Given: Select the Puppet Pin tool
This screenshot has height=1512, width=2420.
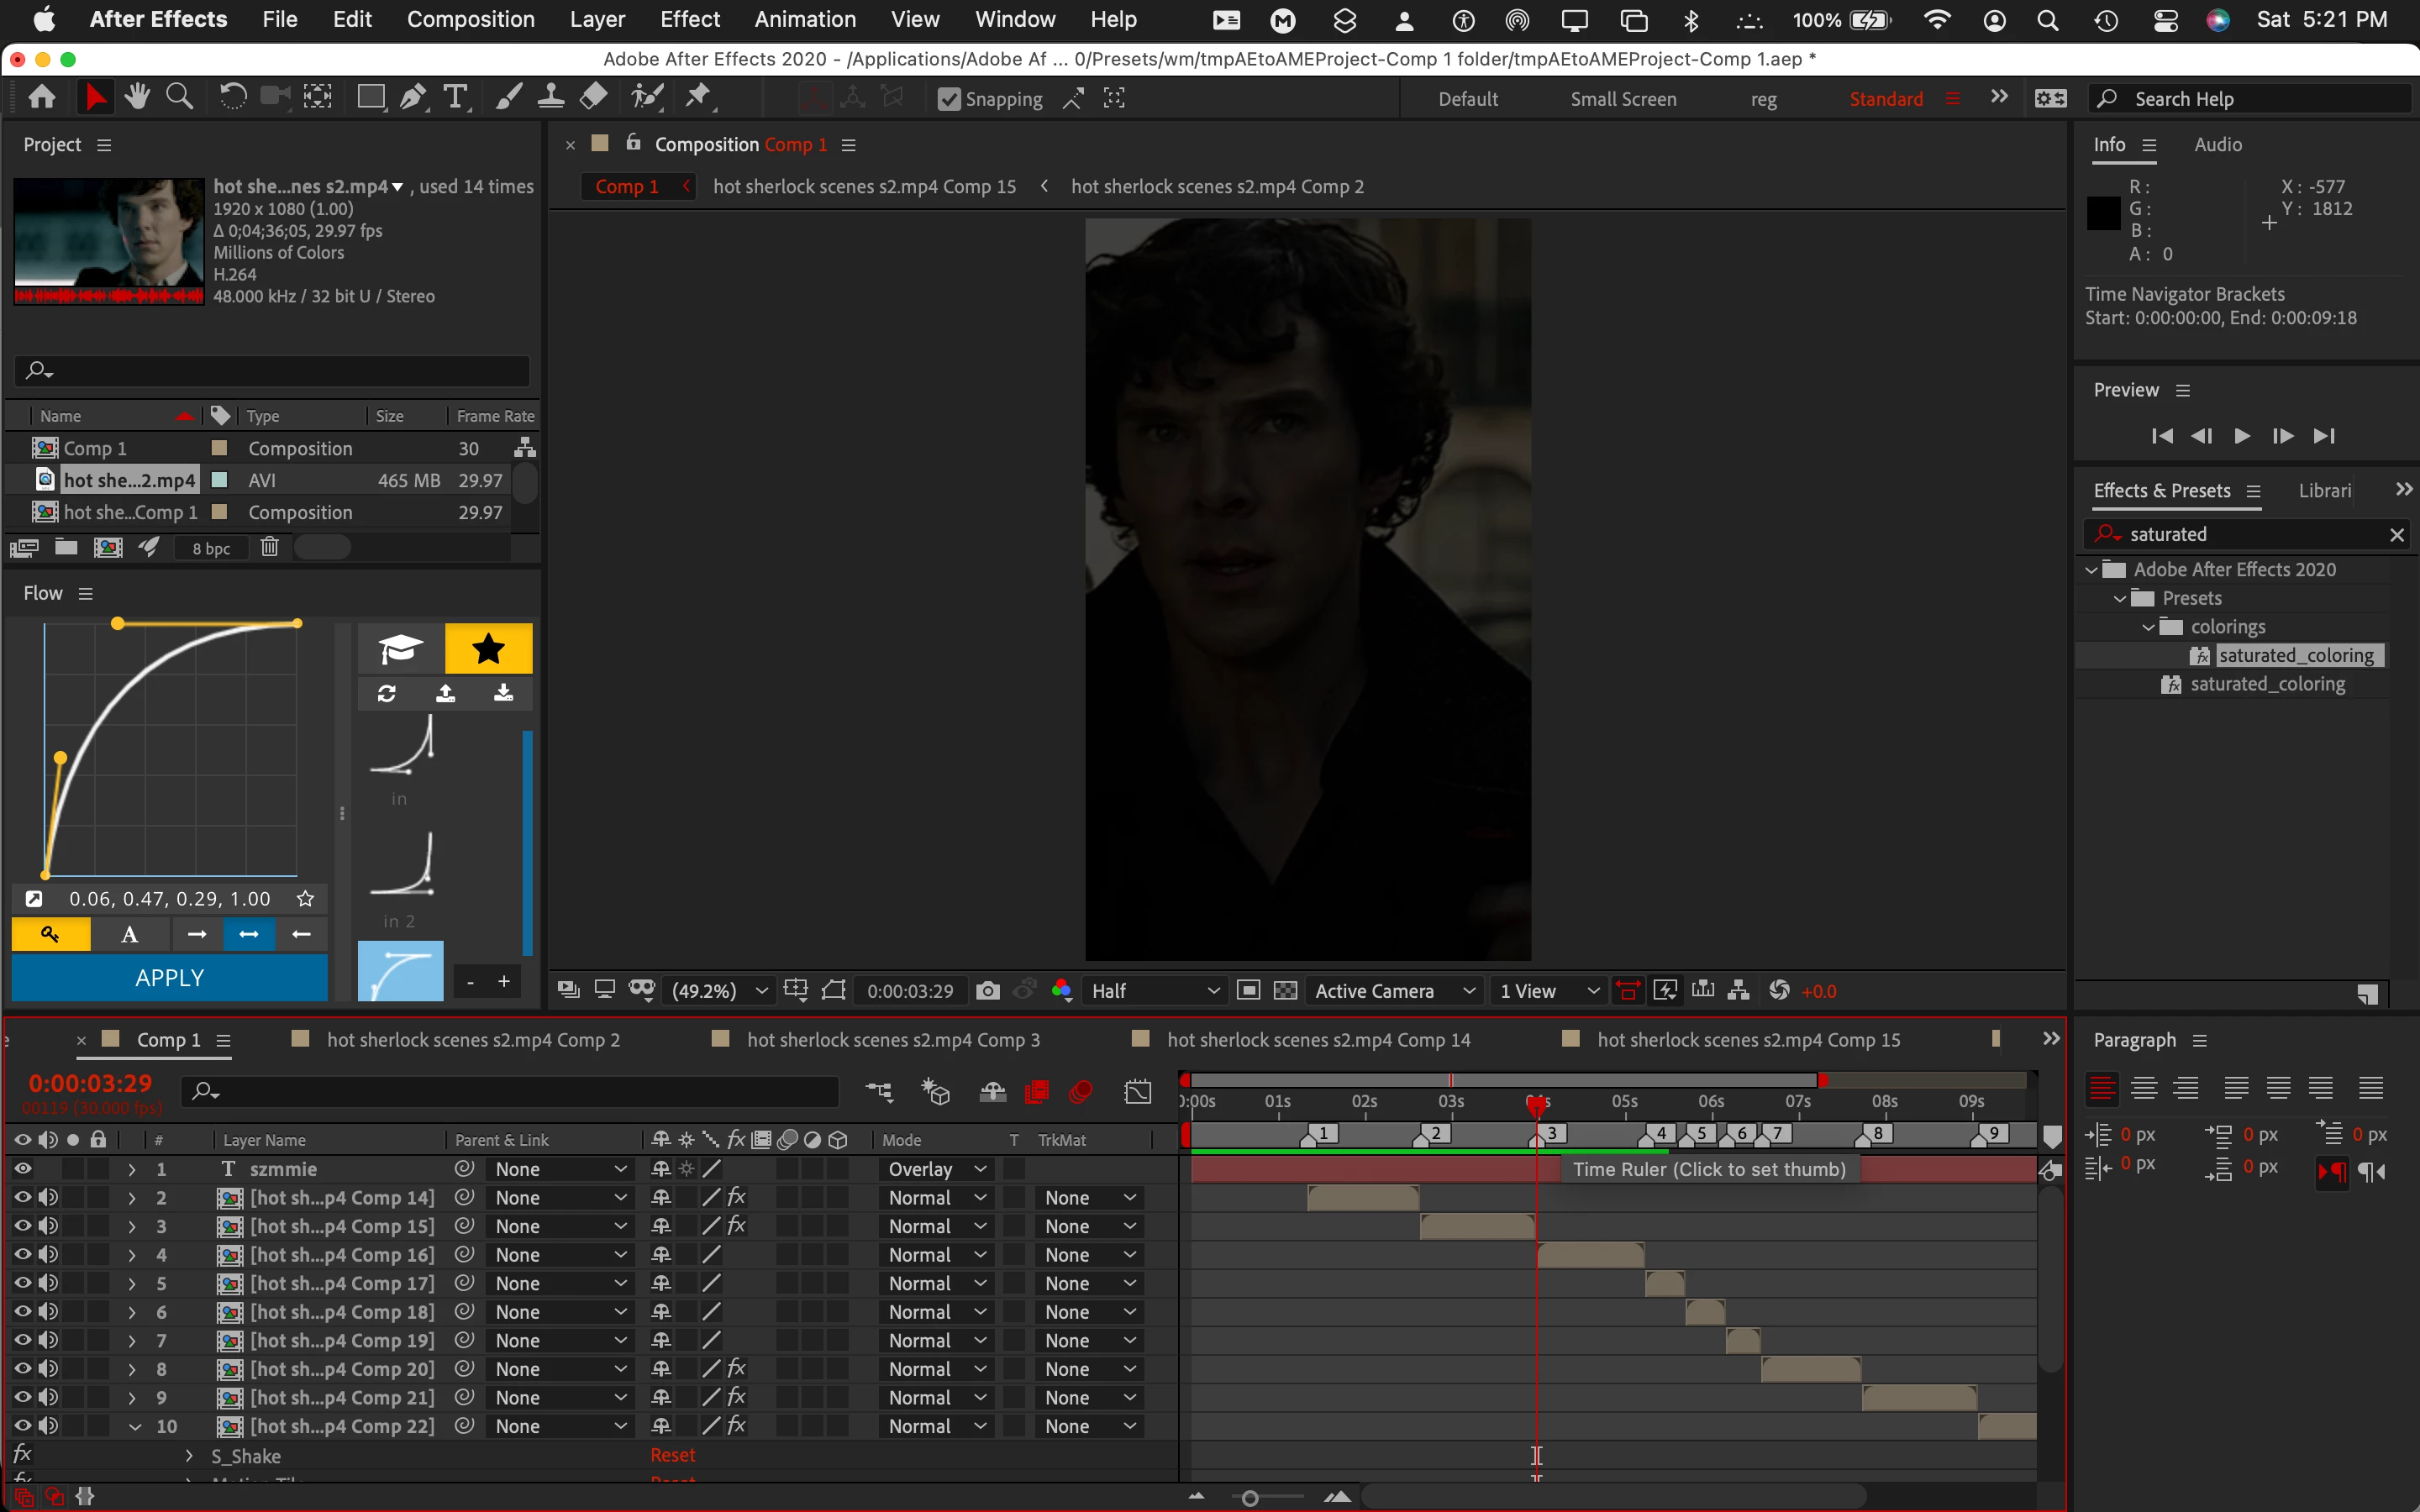Looking at the screenshot, I should pyautogui.click(x=698, y=97).
